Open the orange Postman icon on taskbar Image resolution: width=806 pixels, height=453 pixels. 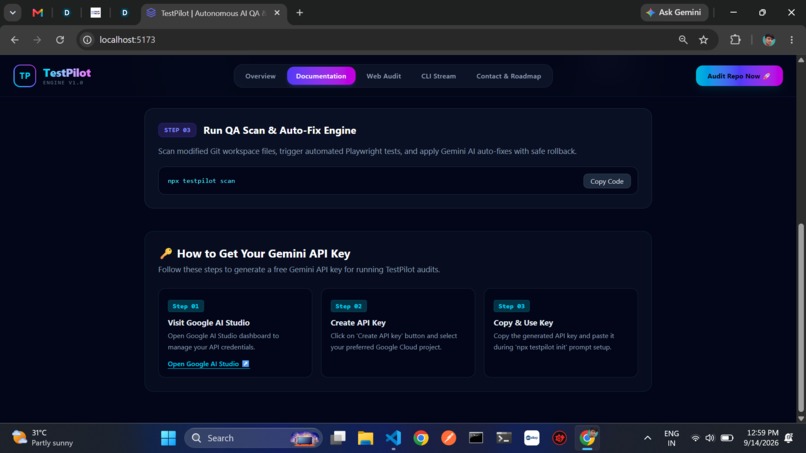pos(449,438)
